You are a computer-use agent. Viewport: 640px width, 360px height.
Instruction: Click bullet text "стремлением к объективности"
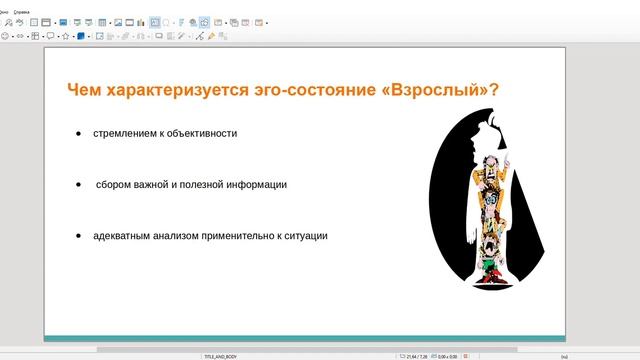165,133
